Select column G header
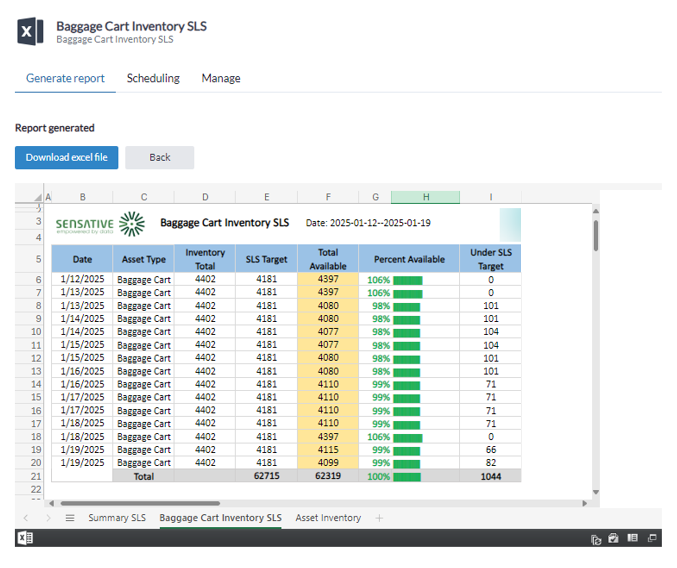The height and width of the screenshot is (568, 677). pos(375,197)
